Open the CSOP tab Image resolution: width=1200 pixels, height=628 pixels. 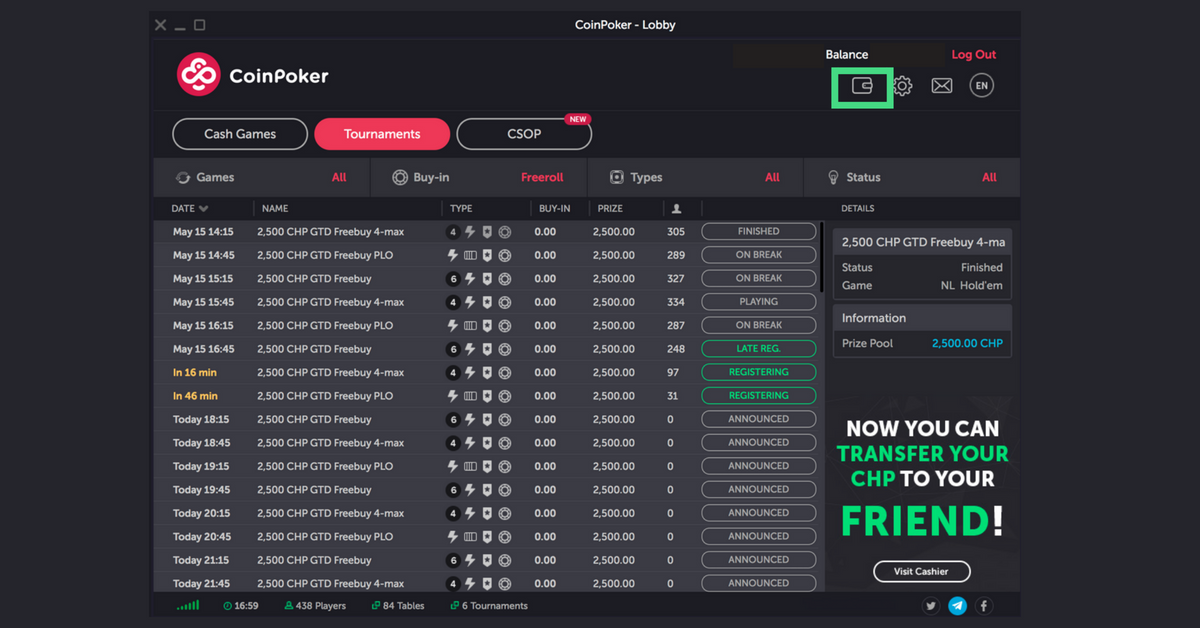524,134
